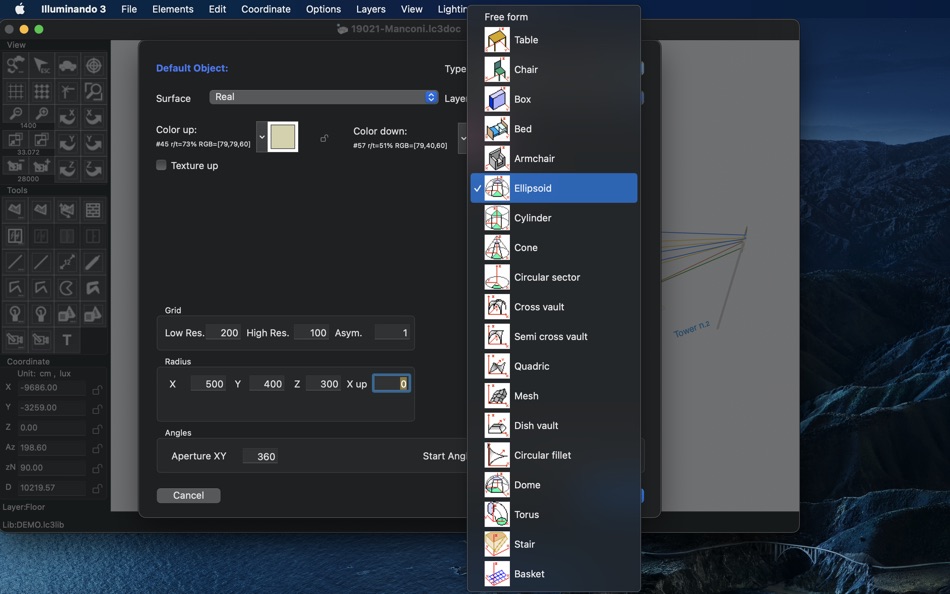Toggle the lock beside X coordinate
This screenshot has height=594, width=950.
pyautogui.click(x=96, y=389)
